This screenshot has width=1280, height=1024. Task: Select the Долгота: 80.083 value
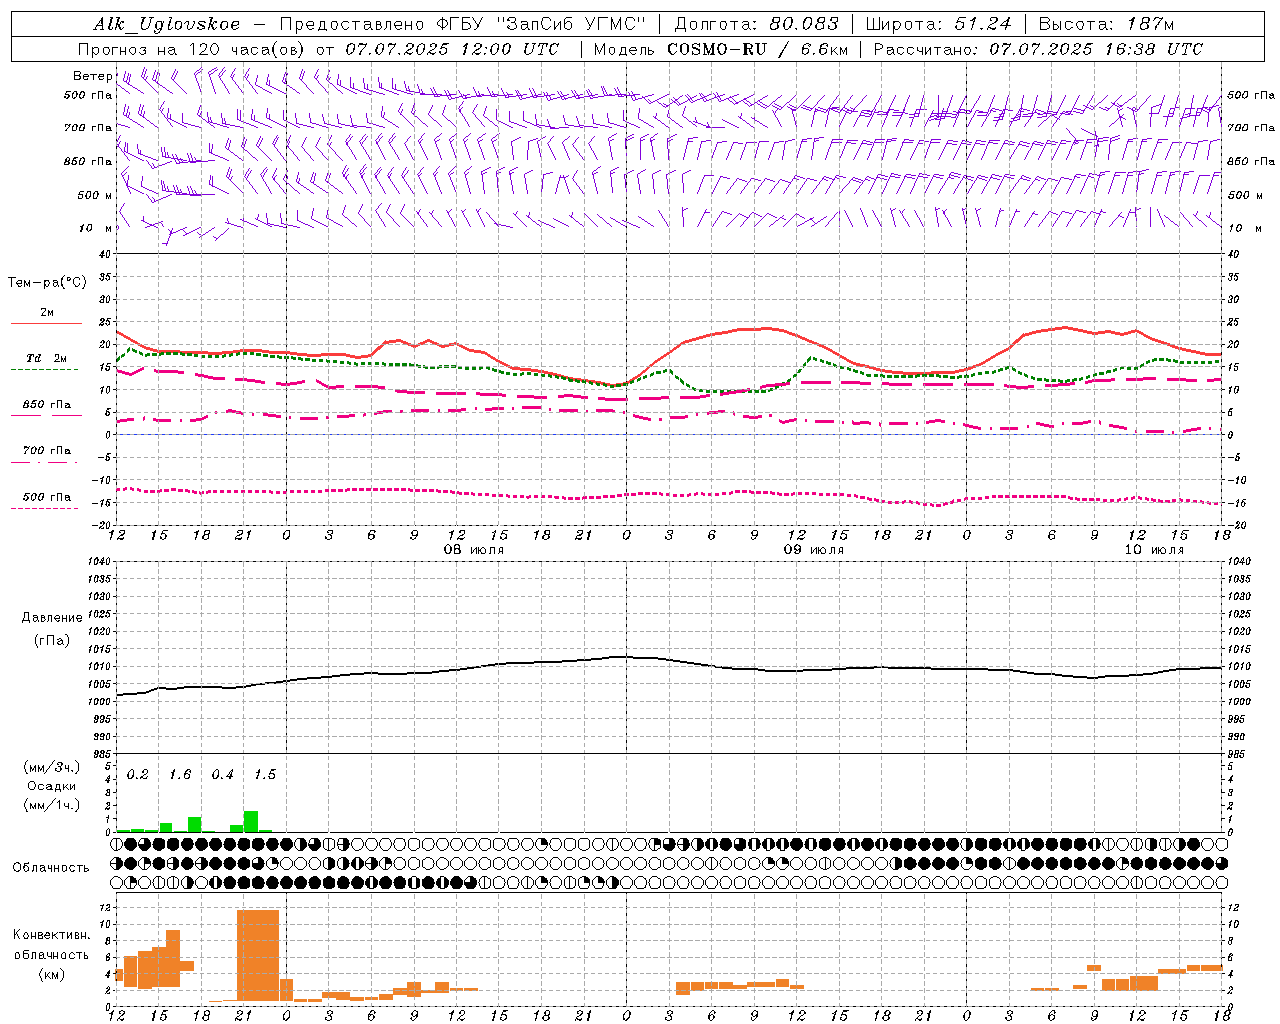tap(757, 24)
